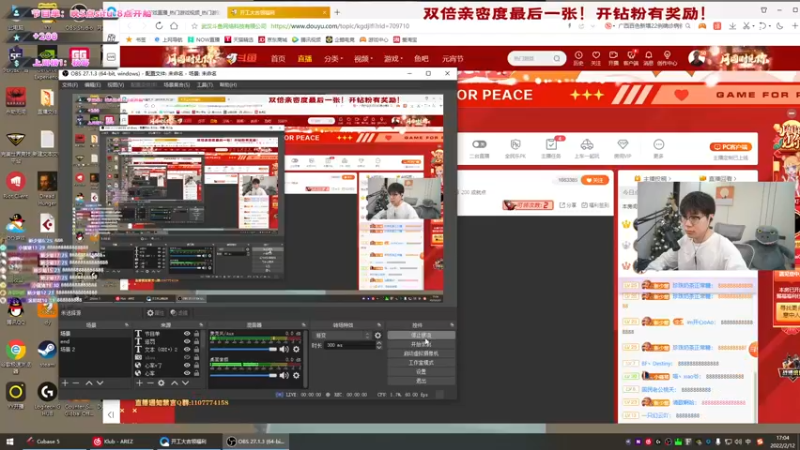Screen dimensions: 800x450
Task: Click the orange PC客户端 button on Douyu
Action: click(730, 147)
